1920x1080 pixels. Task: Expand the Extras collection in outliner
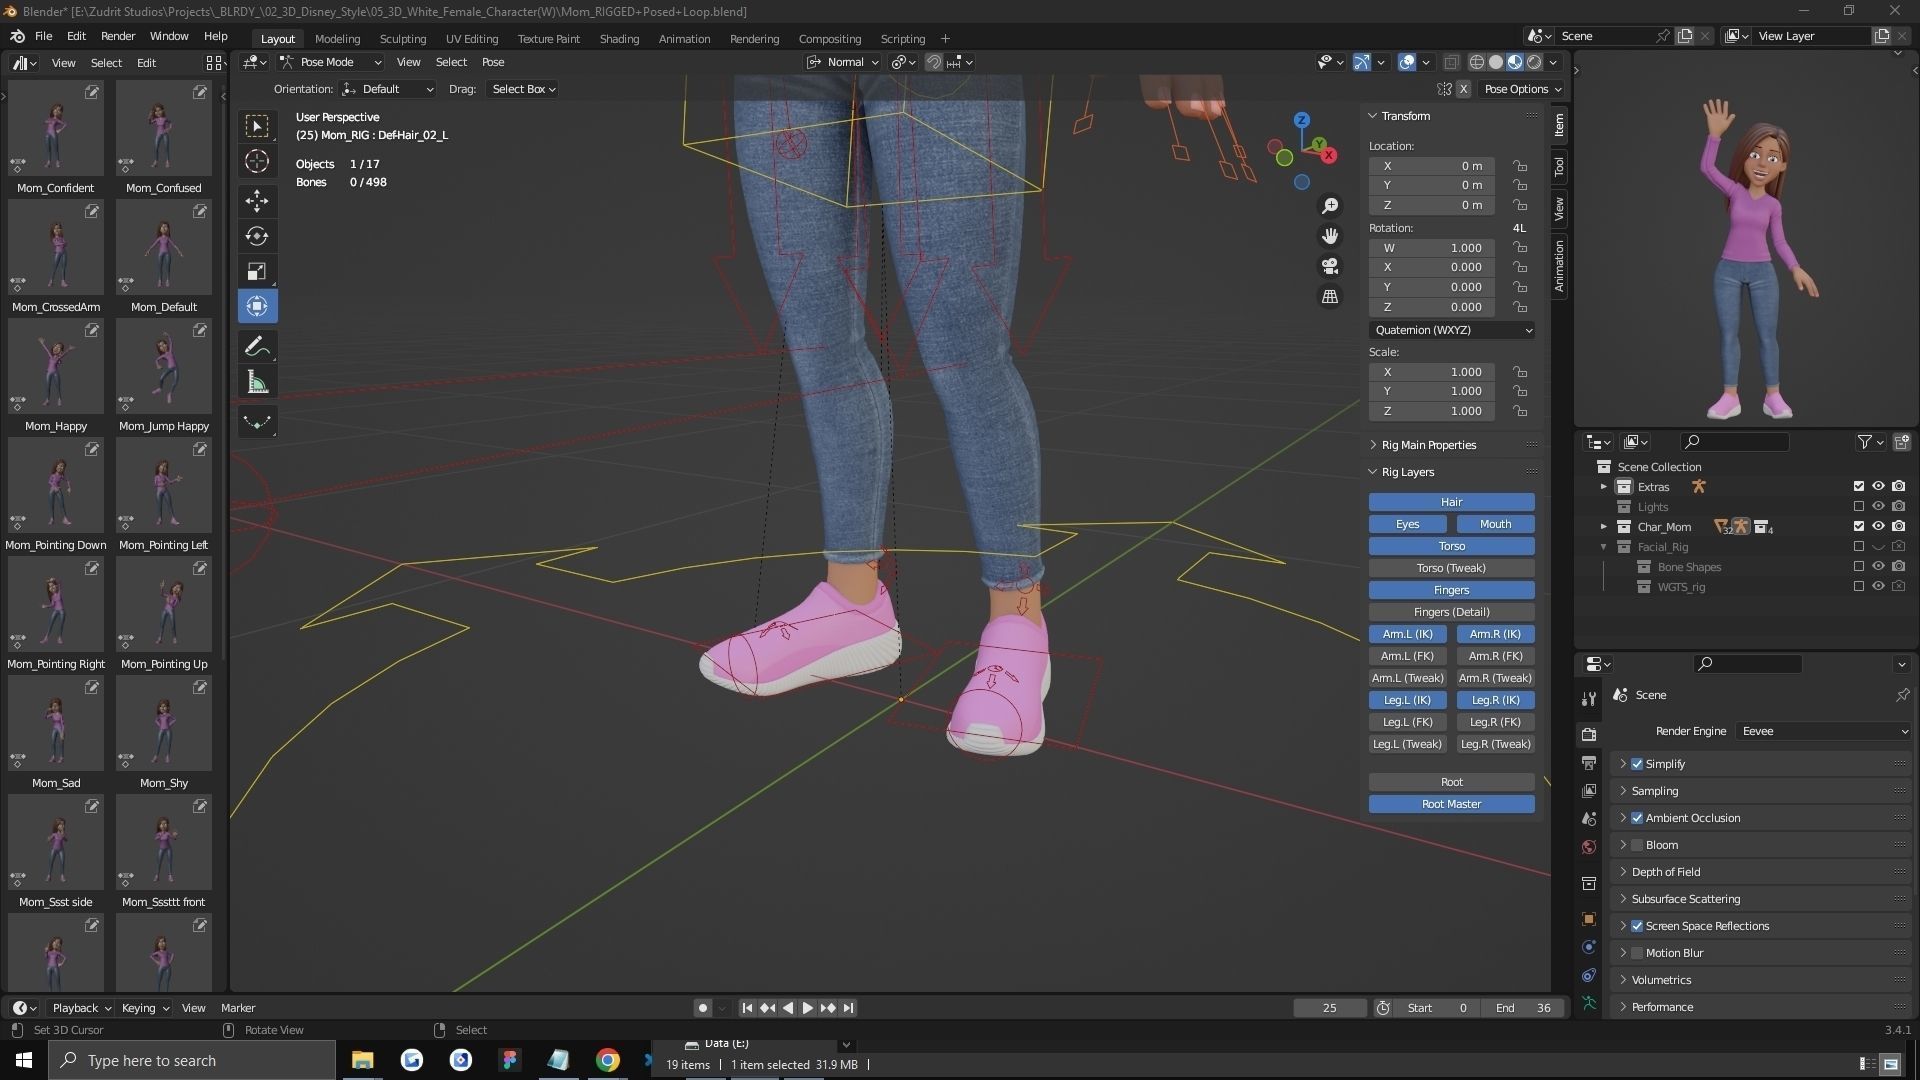pyautogui.click(x=1604, y=487)
